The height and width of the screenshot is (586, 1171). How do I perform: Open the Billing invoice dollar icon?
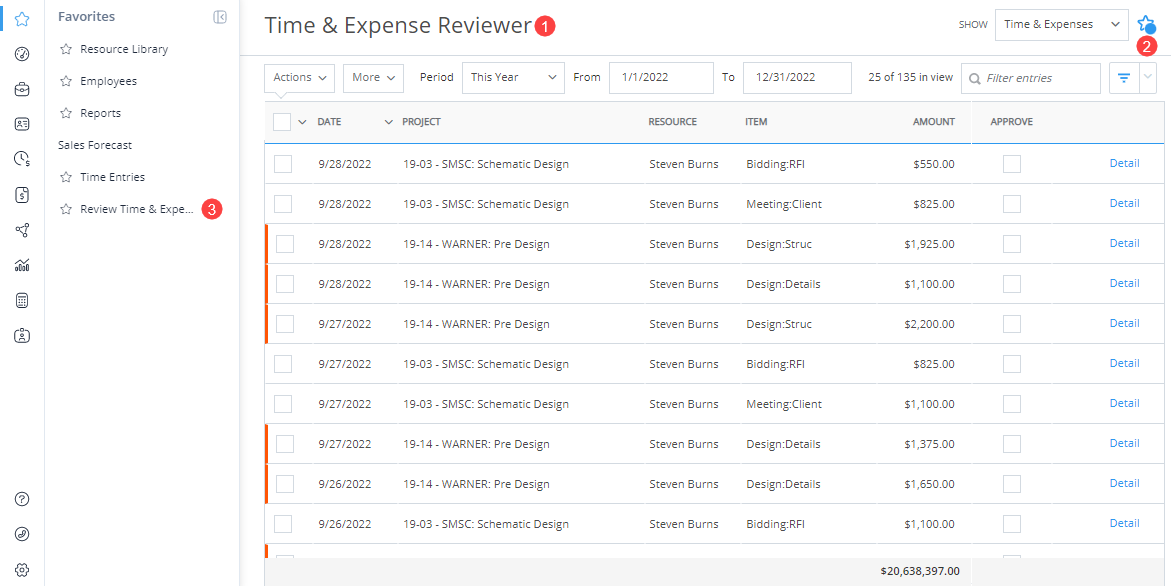[22, 195]
